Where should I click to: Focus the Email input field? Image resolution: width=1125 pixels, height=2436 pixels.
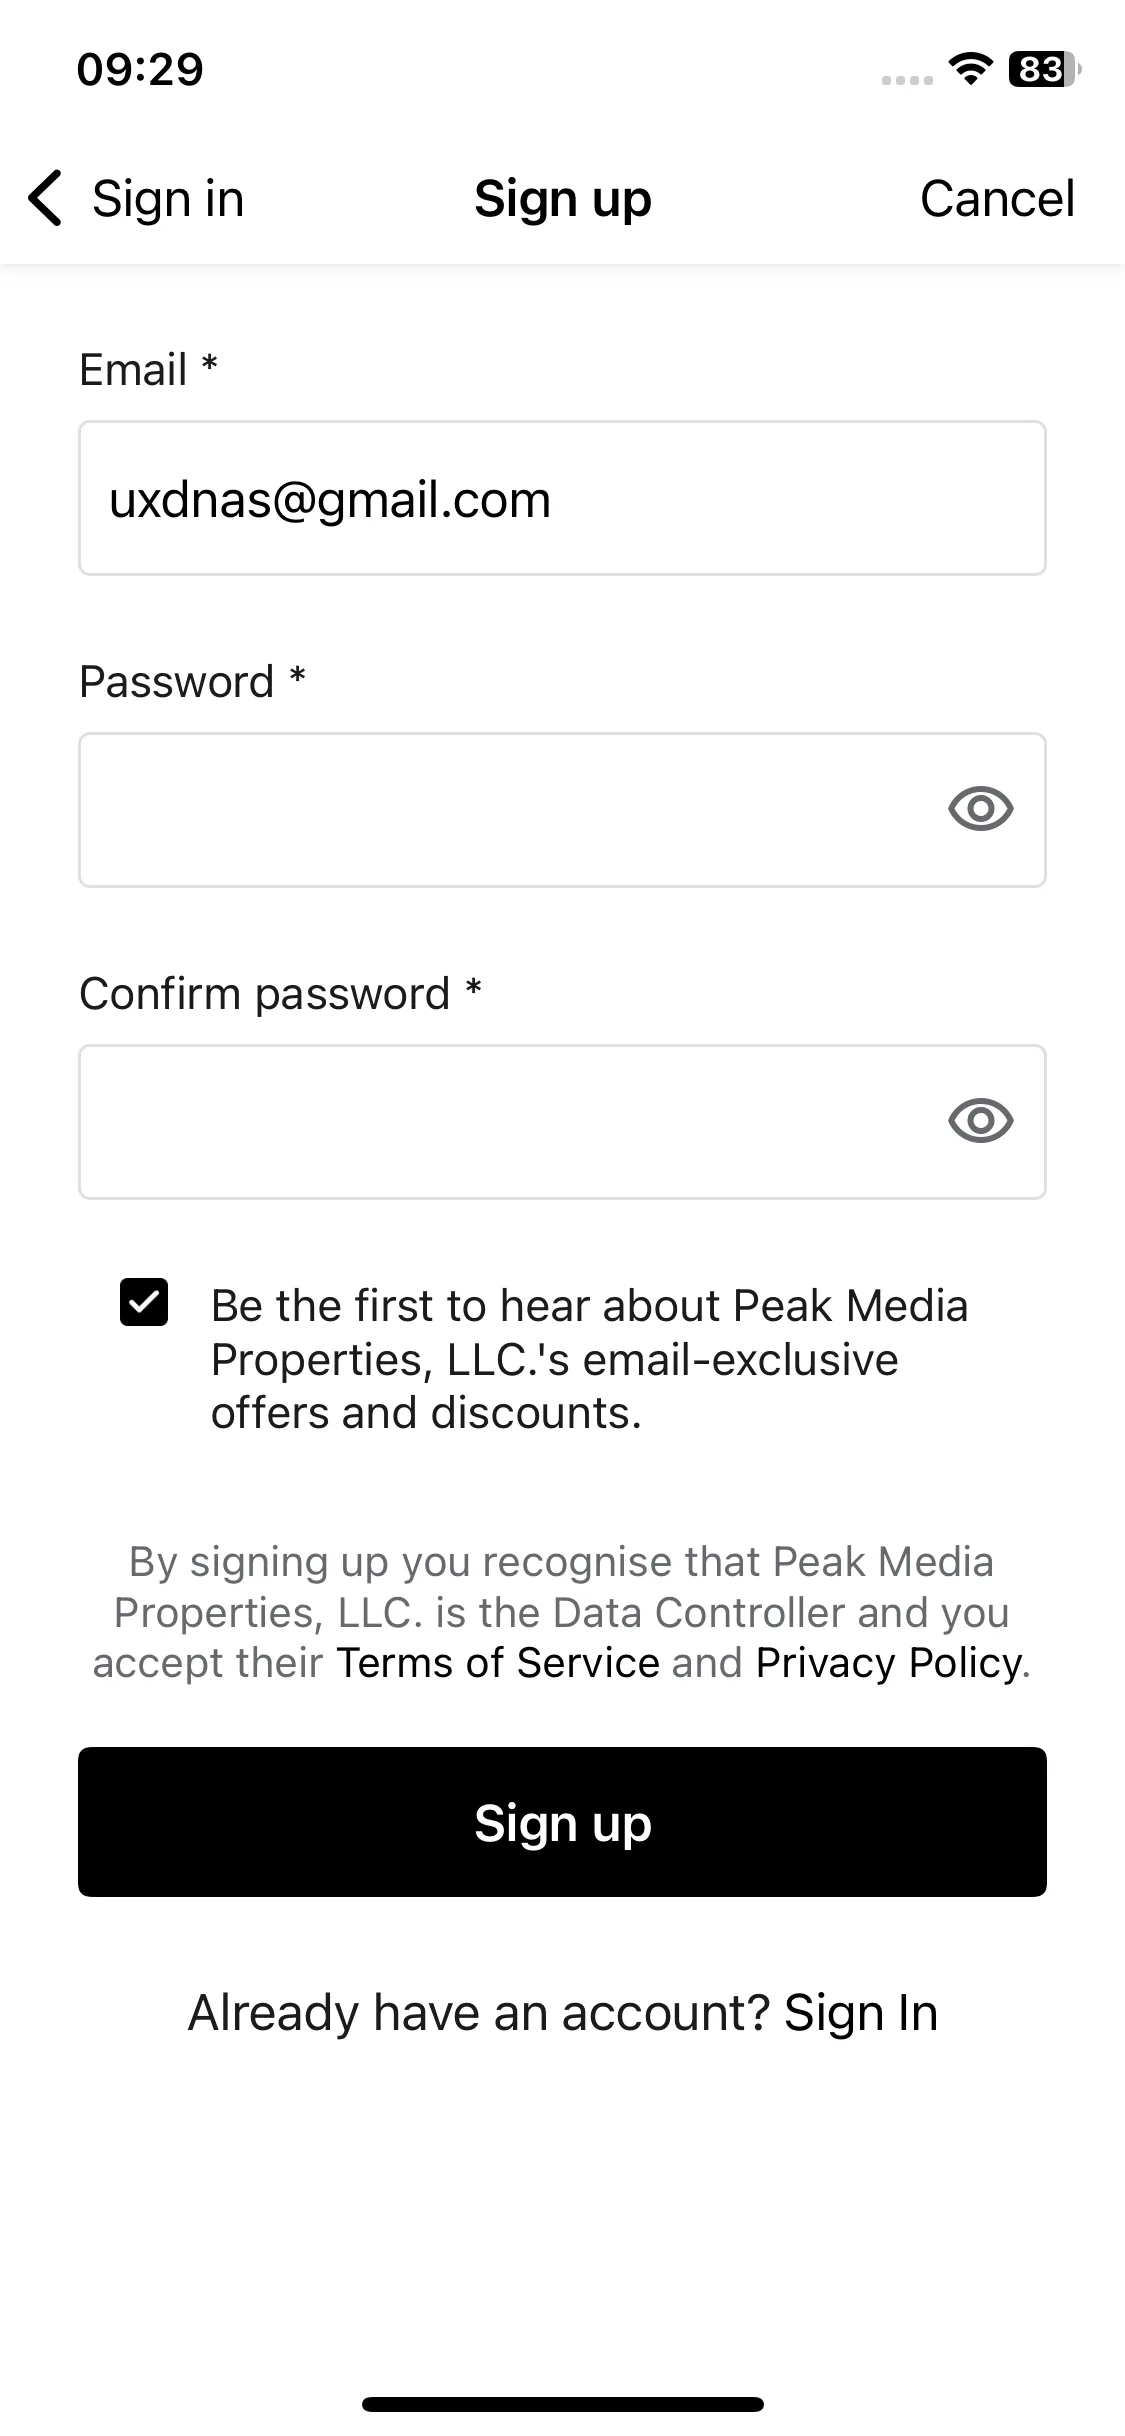(x=562, y=498)
